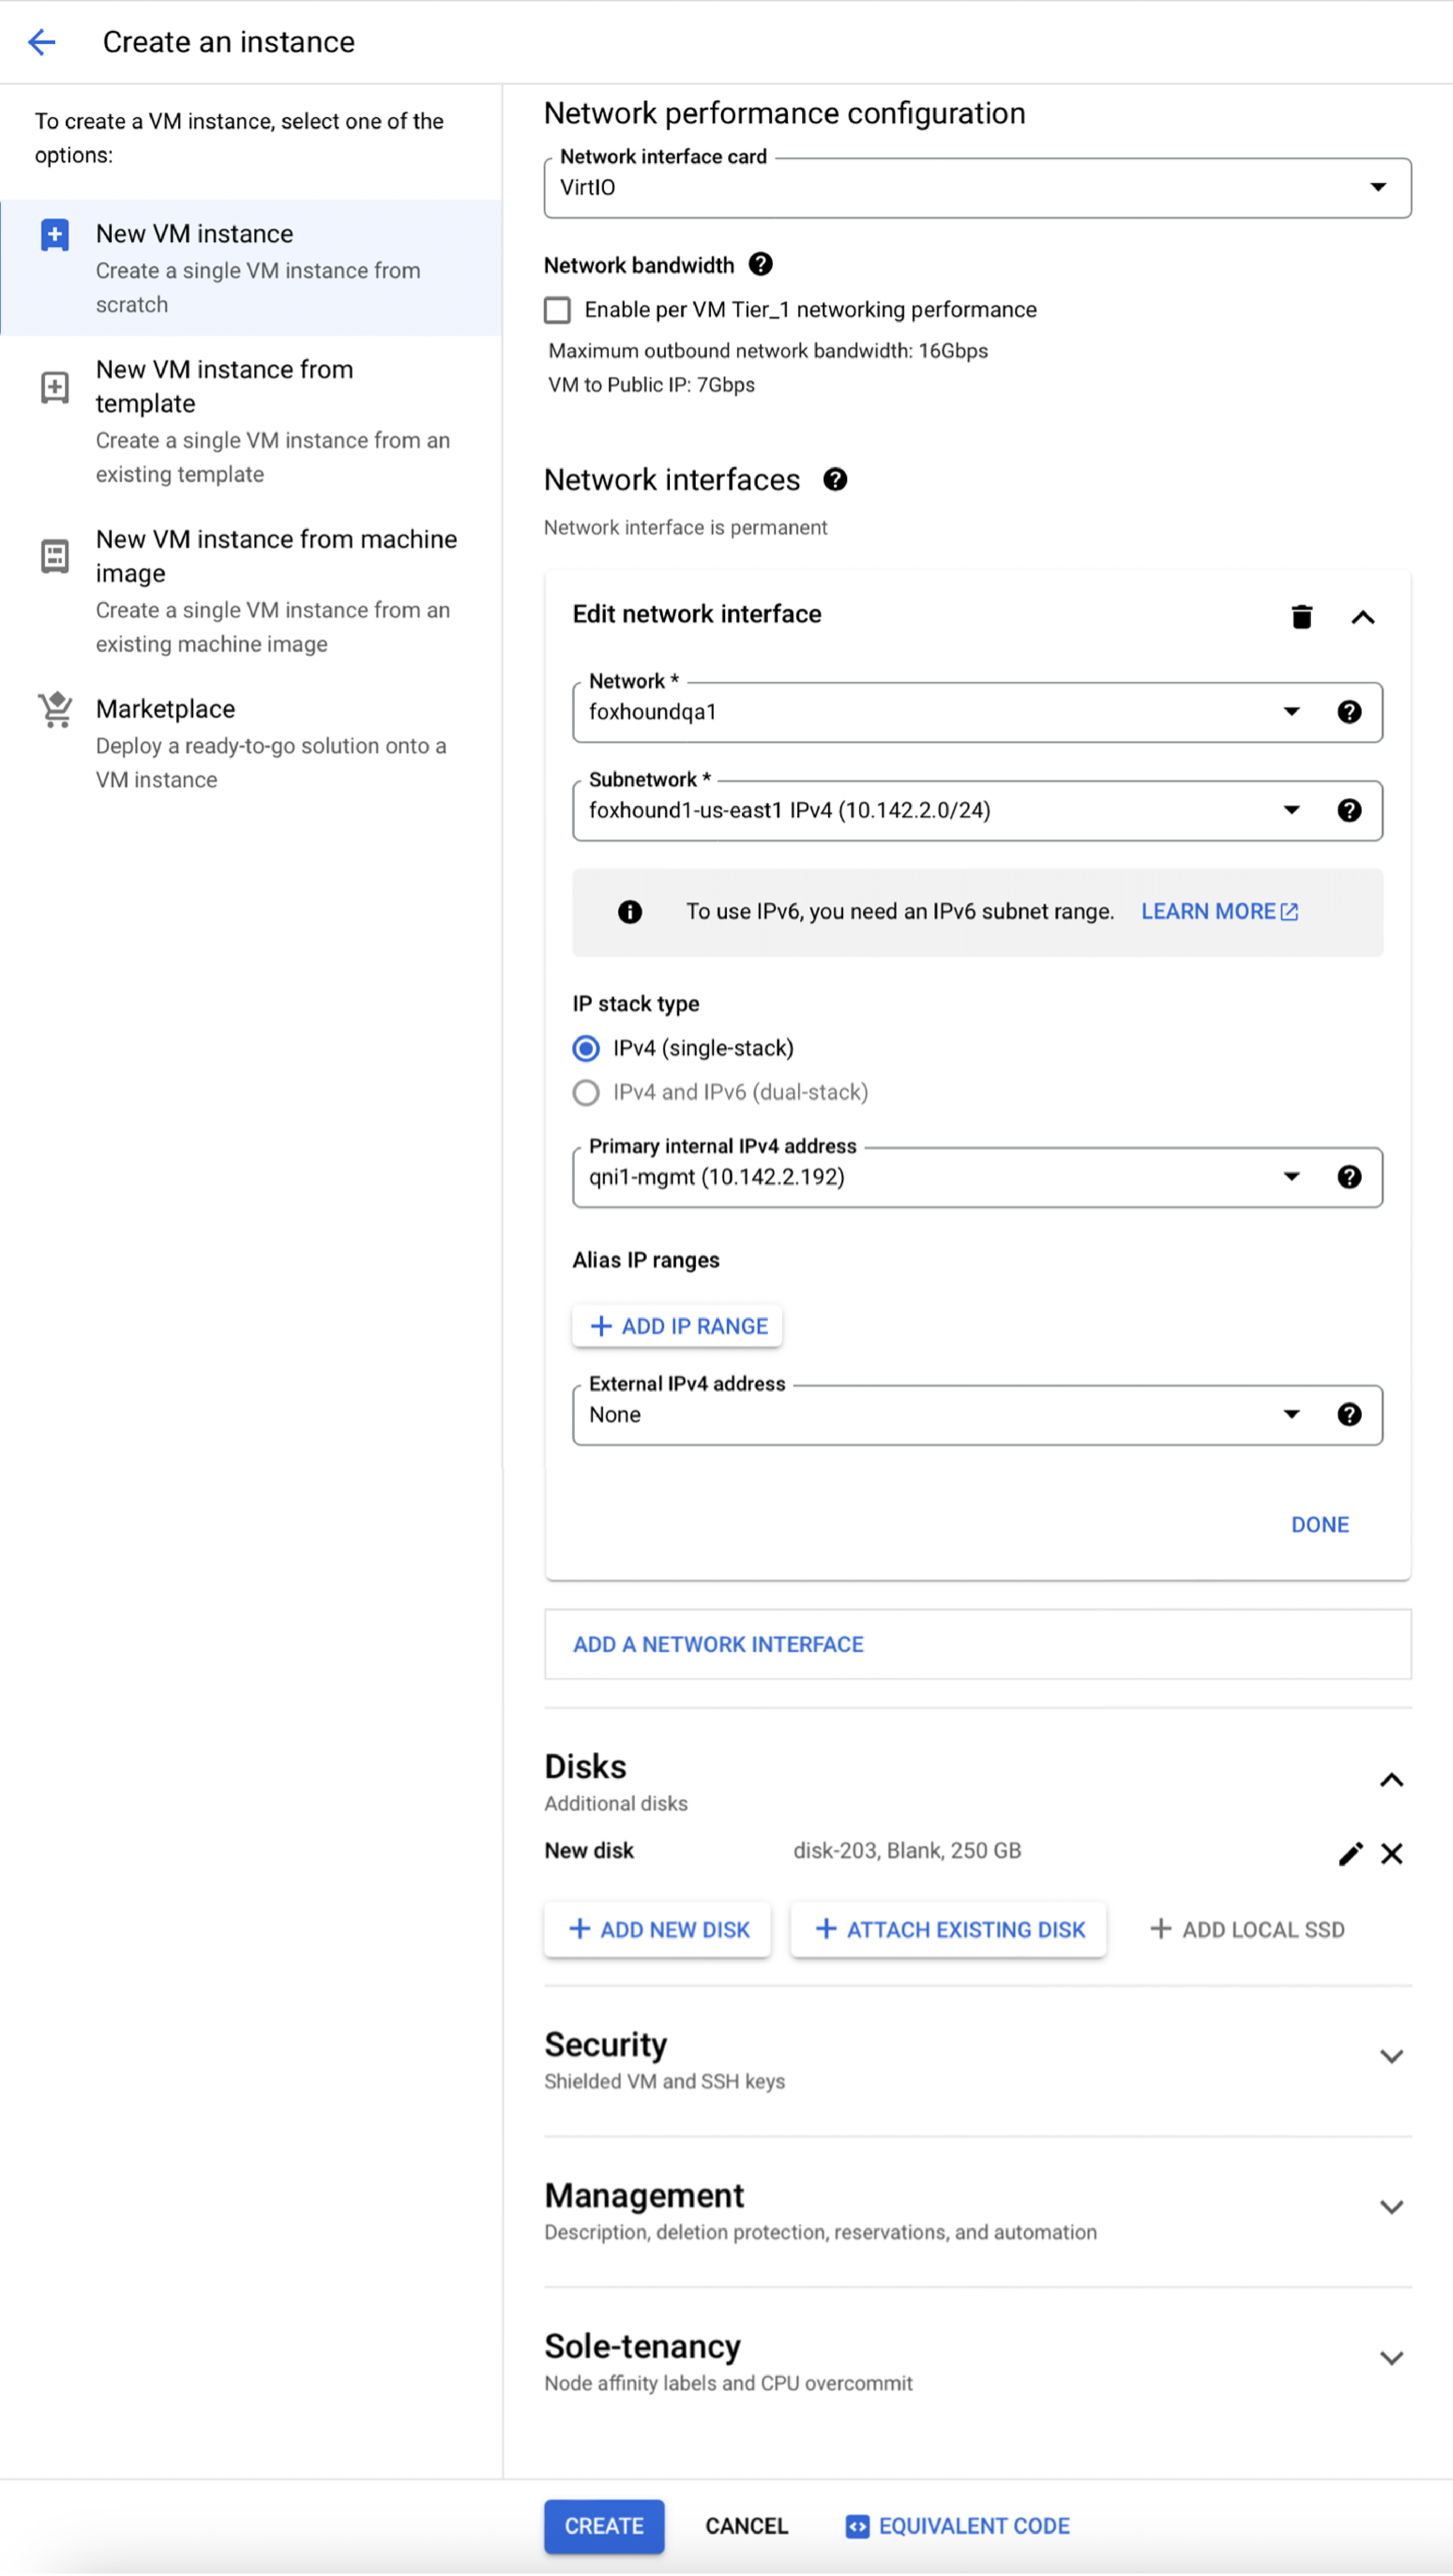This screenshot has height=2576, width=1453.
Task: Enable per VM Tier_1 networking performance
Action: click(x=557, y=310)
